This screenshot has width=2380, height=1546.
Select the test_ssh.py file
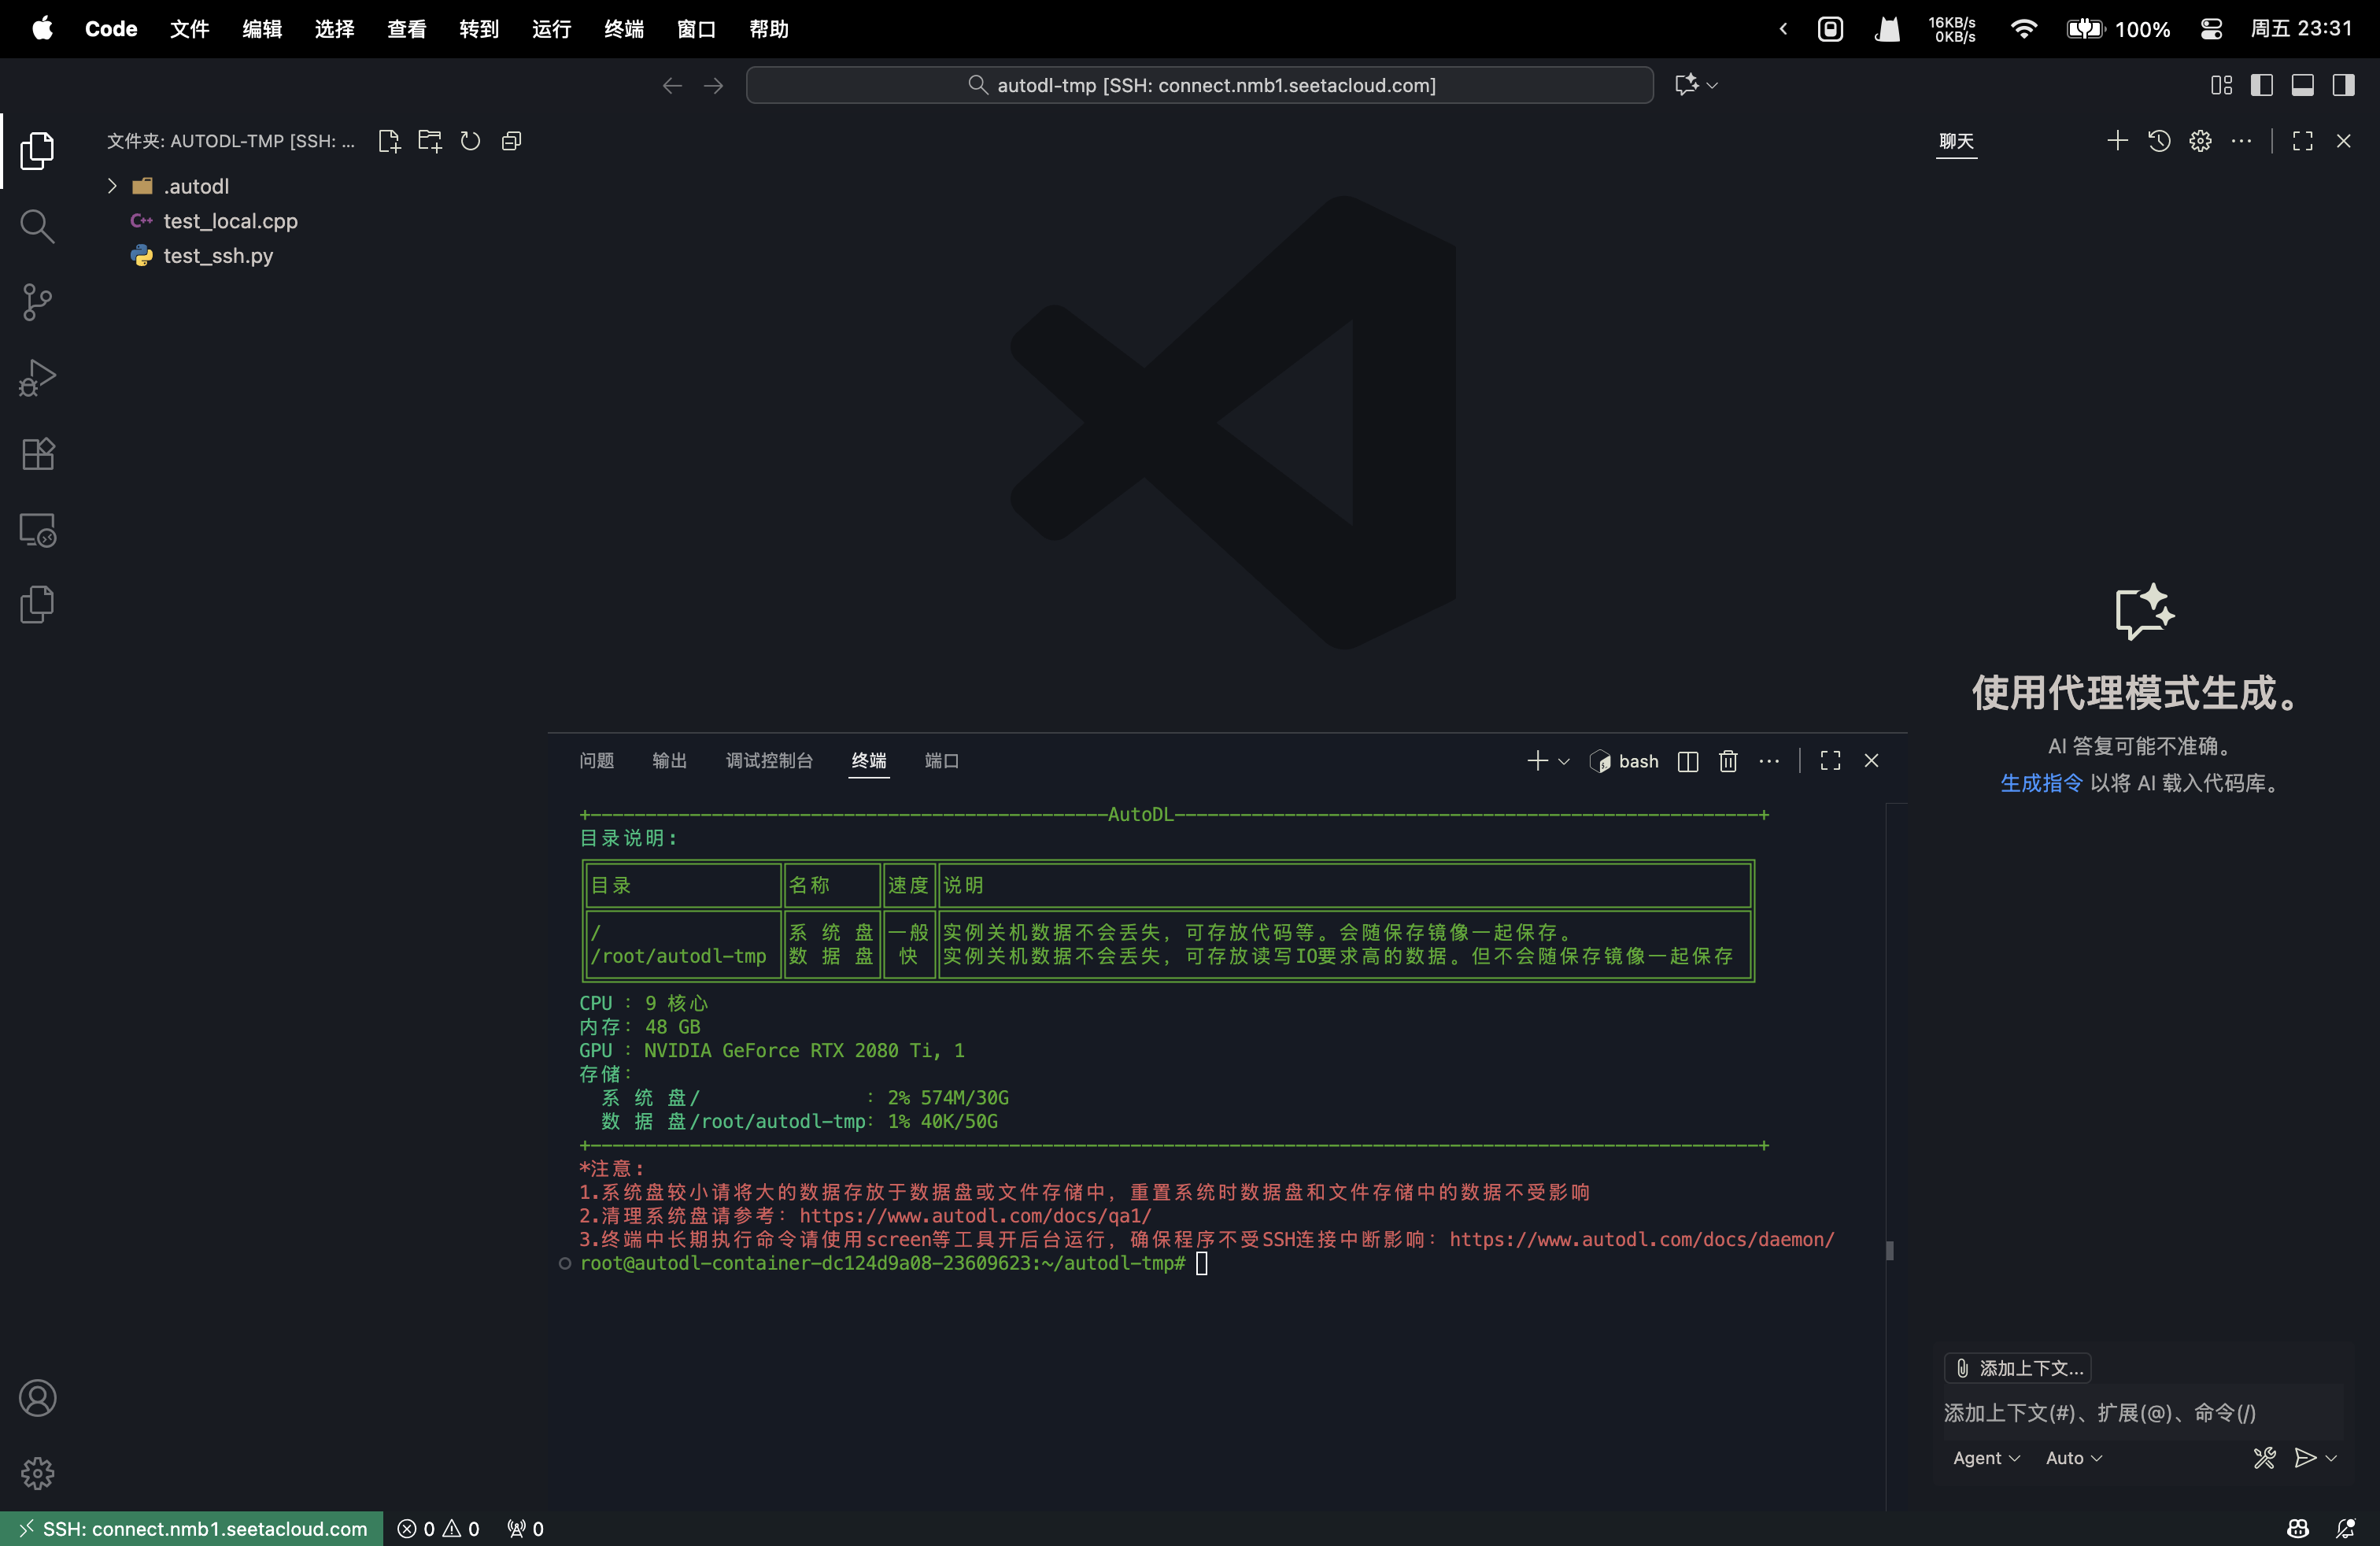pos(217,256)
